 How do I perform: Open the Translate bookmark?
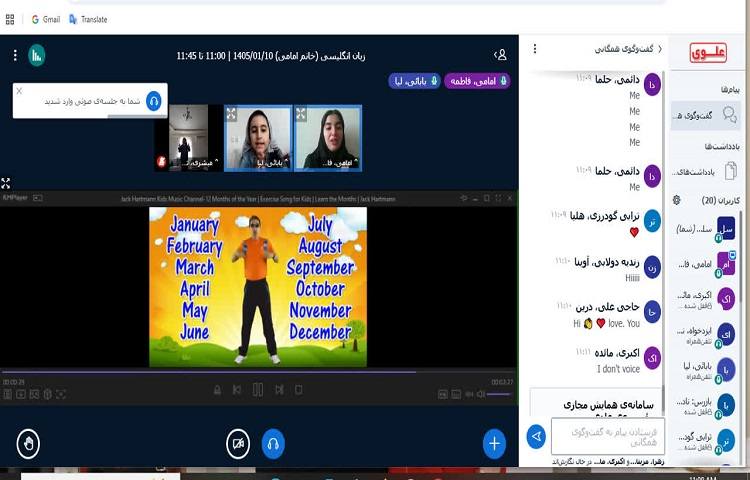(88, 19)
